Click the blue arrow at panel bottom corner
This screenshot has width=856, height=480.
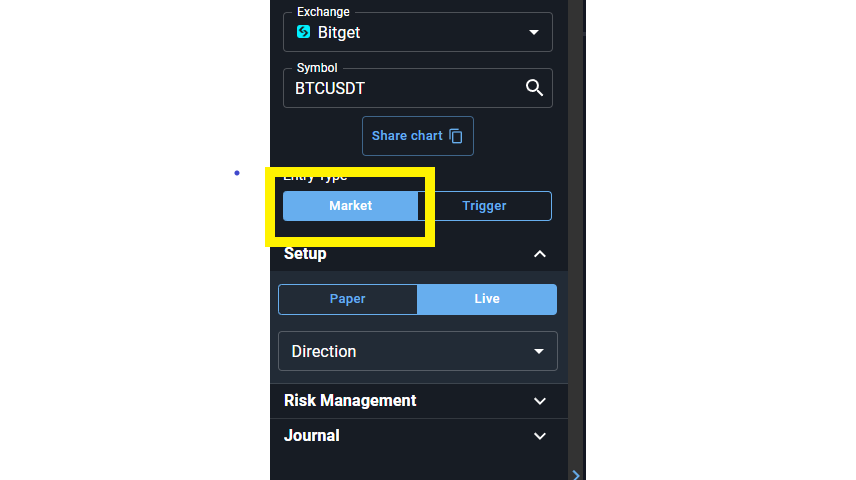pyautogui.click(x=576, y=475)
